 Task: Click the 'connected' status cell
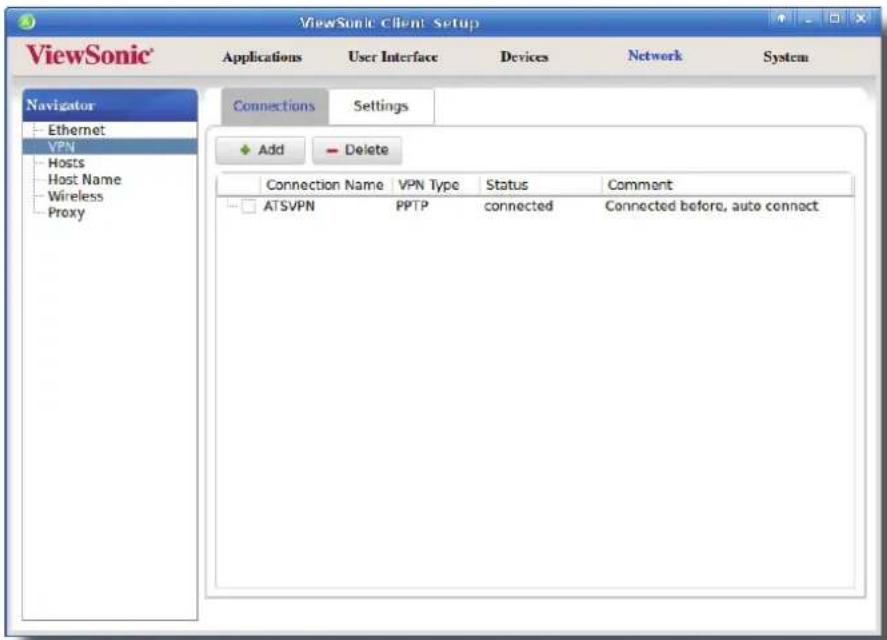[x=518, y=206]
